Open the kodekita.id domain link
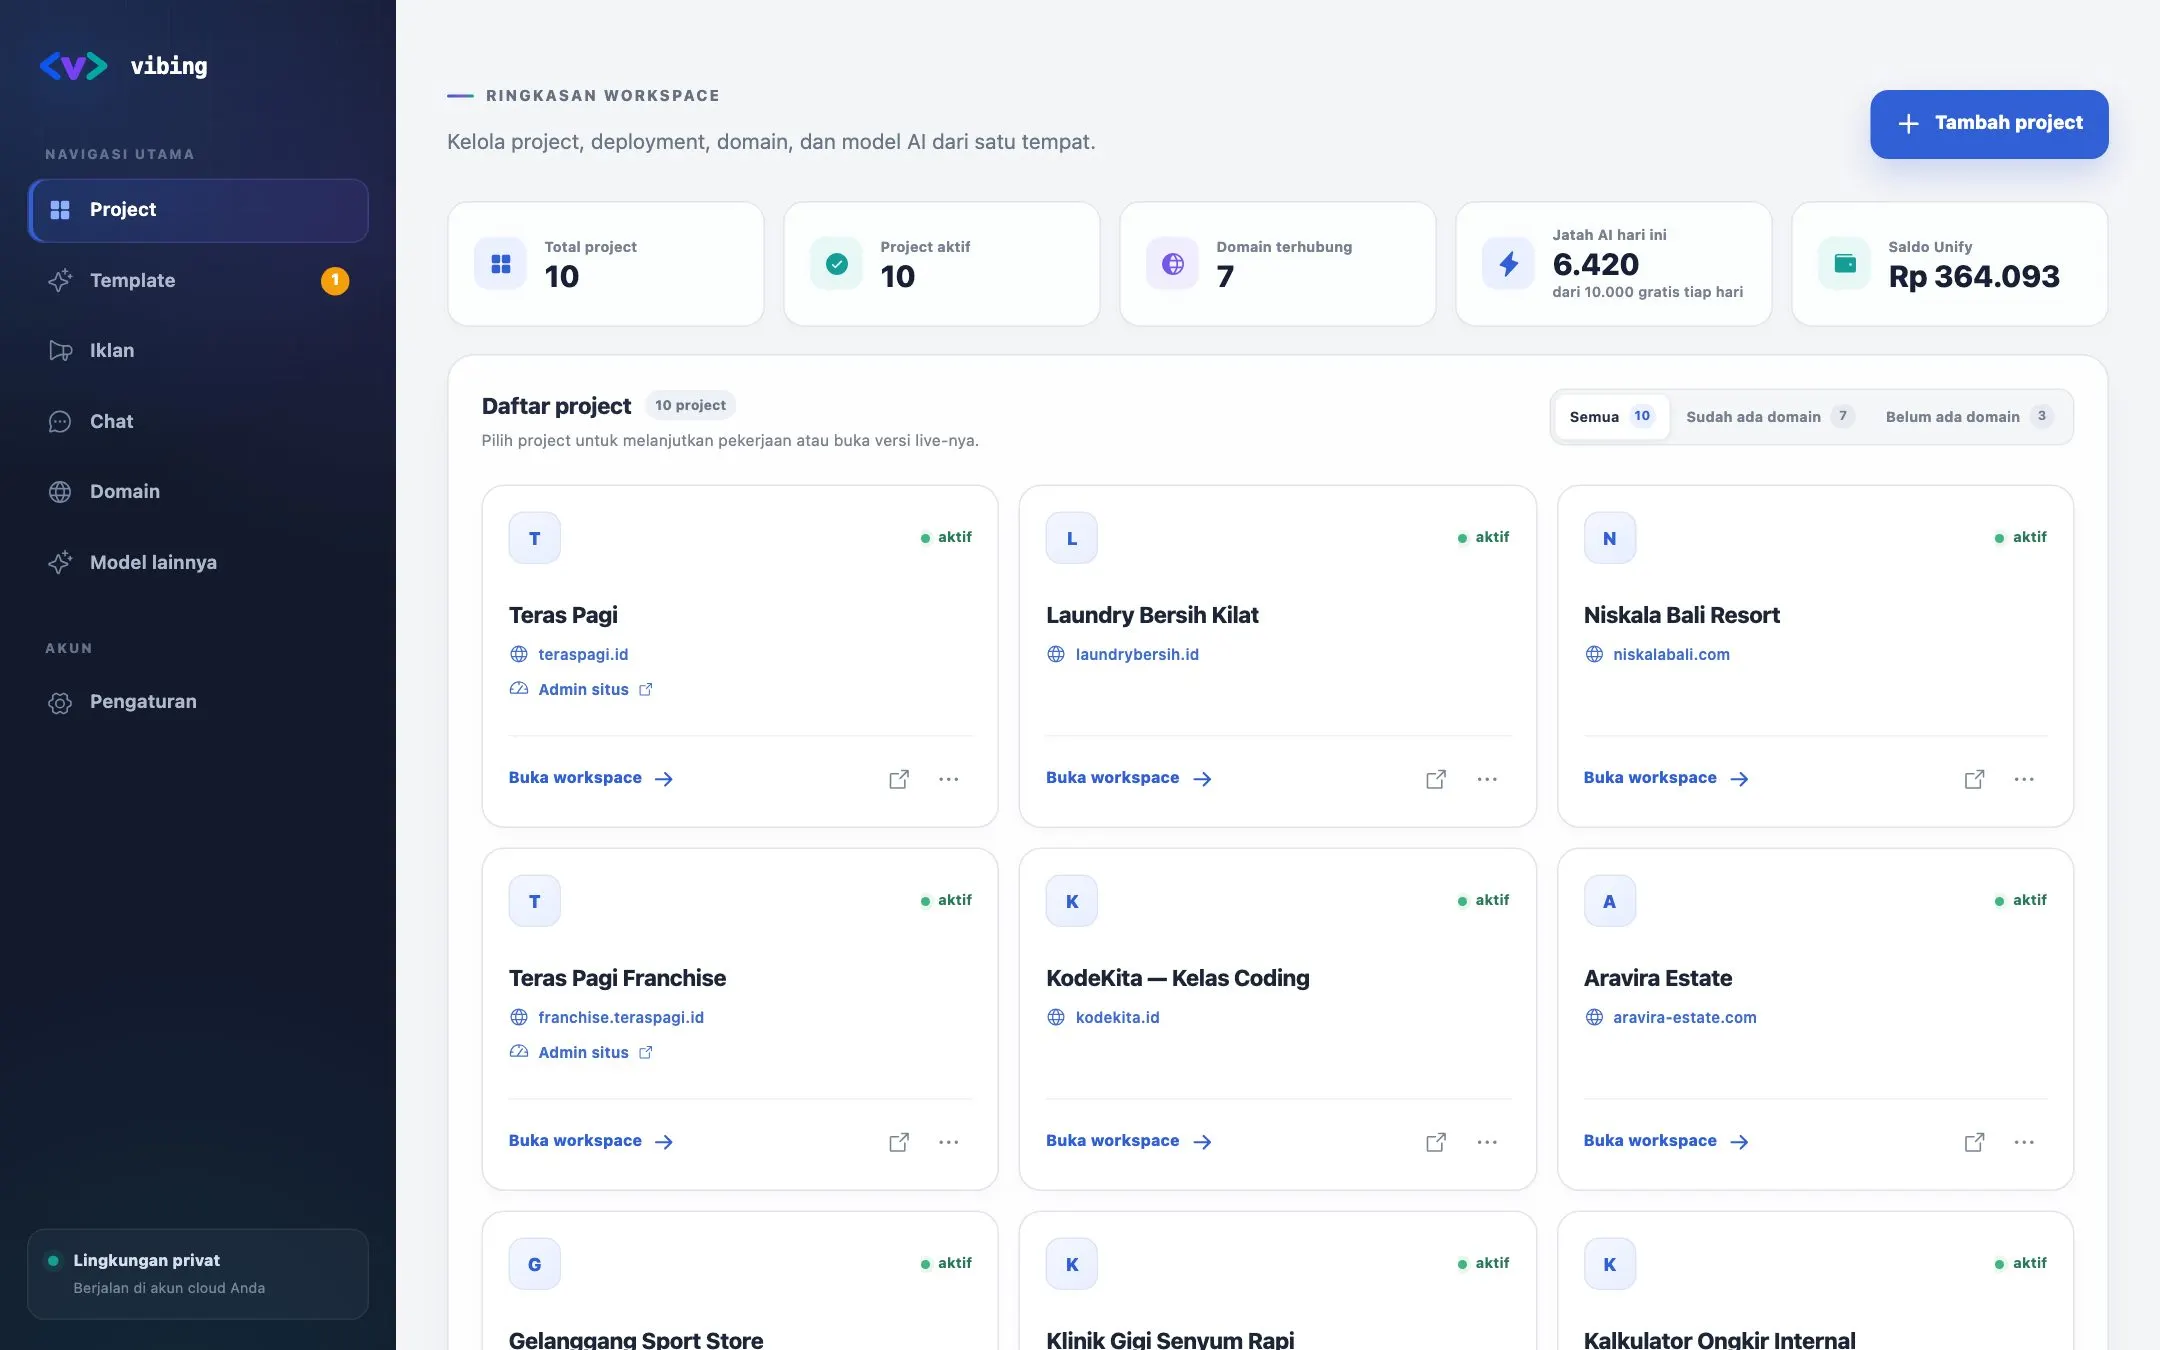Screen dimensions: 2160x1350 1118,1018
